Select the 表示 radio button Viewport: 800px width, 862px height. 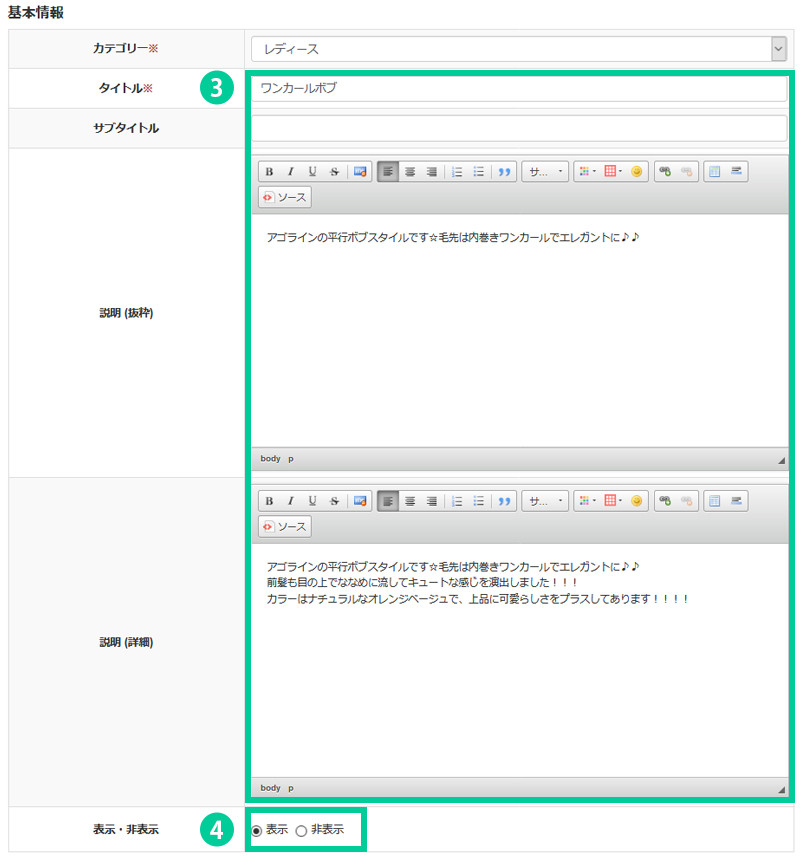[257, 830]
